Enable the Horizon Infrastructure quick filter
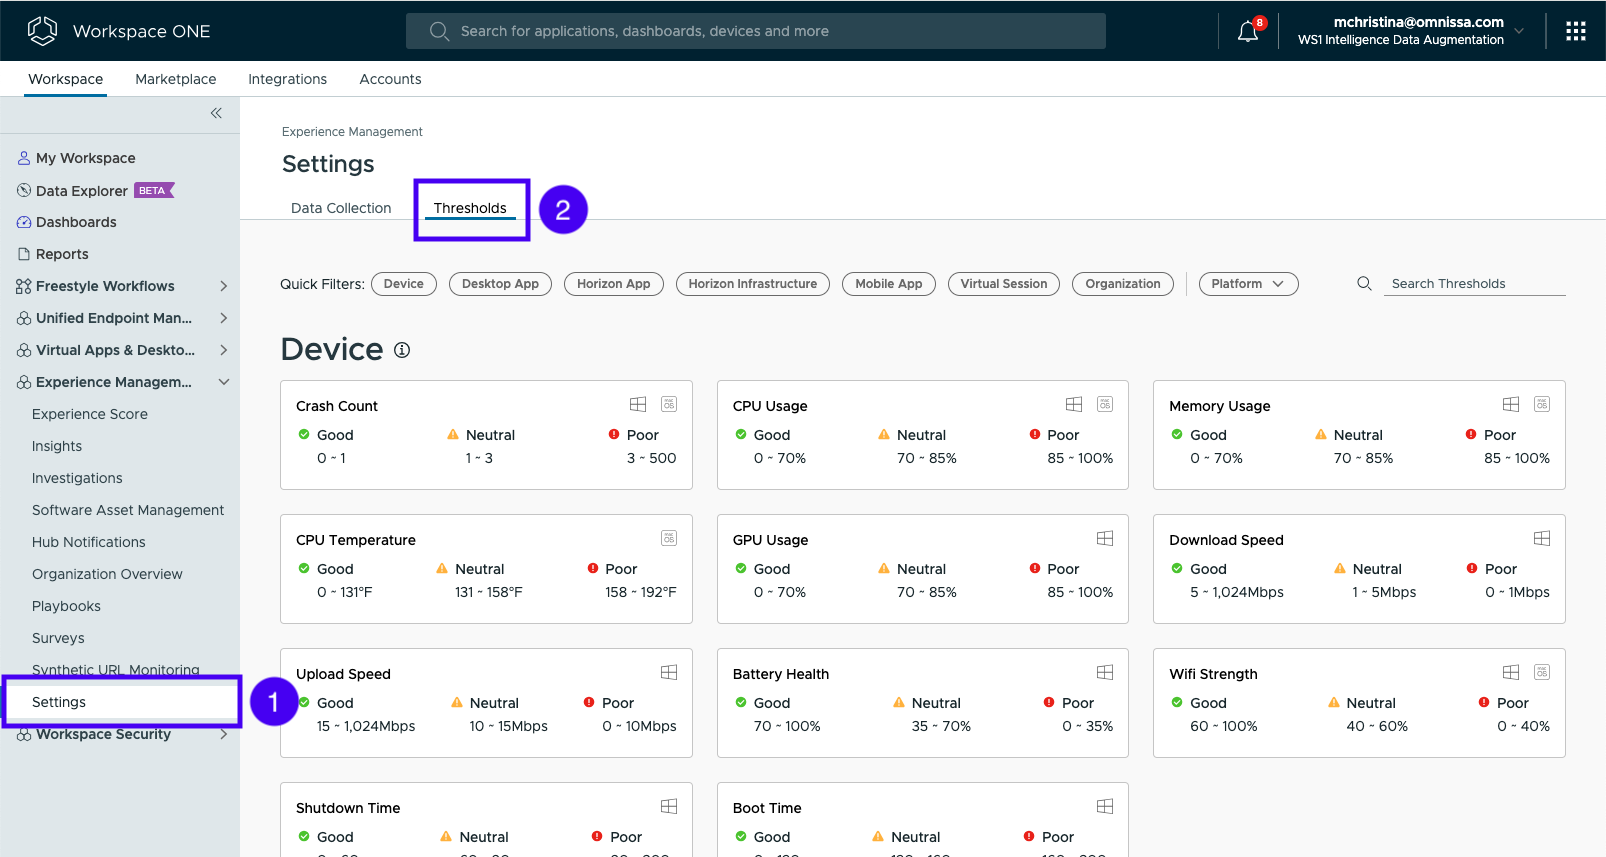The height and width of the screenshot is (857, 1606). coord(752,284)
